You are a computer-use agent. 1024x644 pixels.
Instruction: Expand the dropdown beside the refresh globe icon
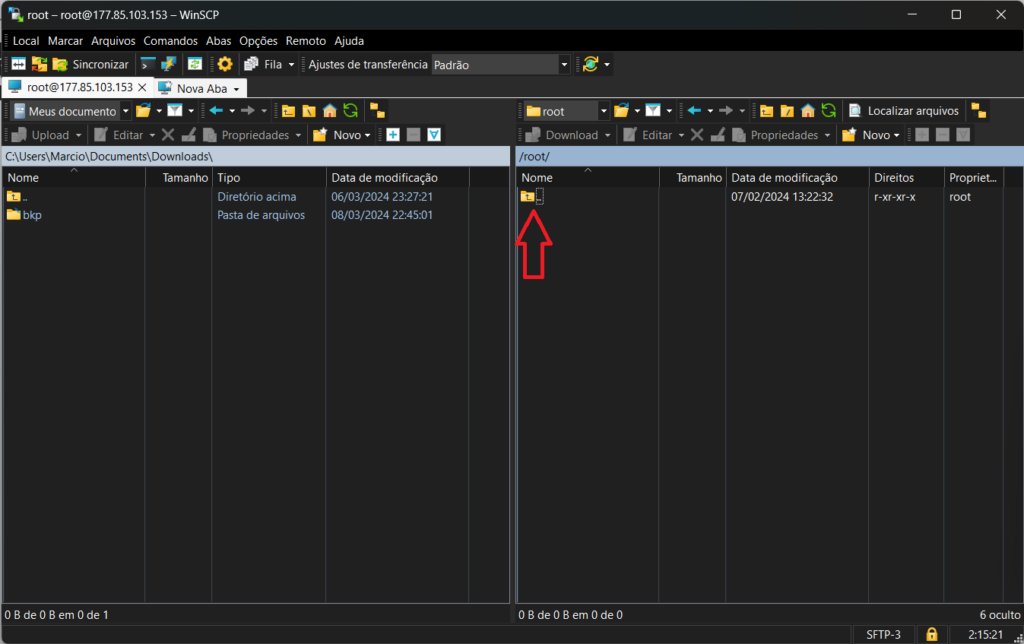click(x=607, y=64)
